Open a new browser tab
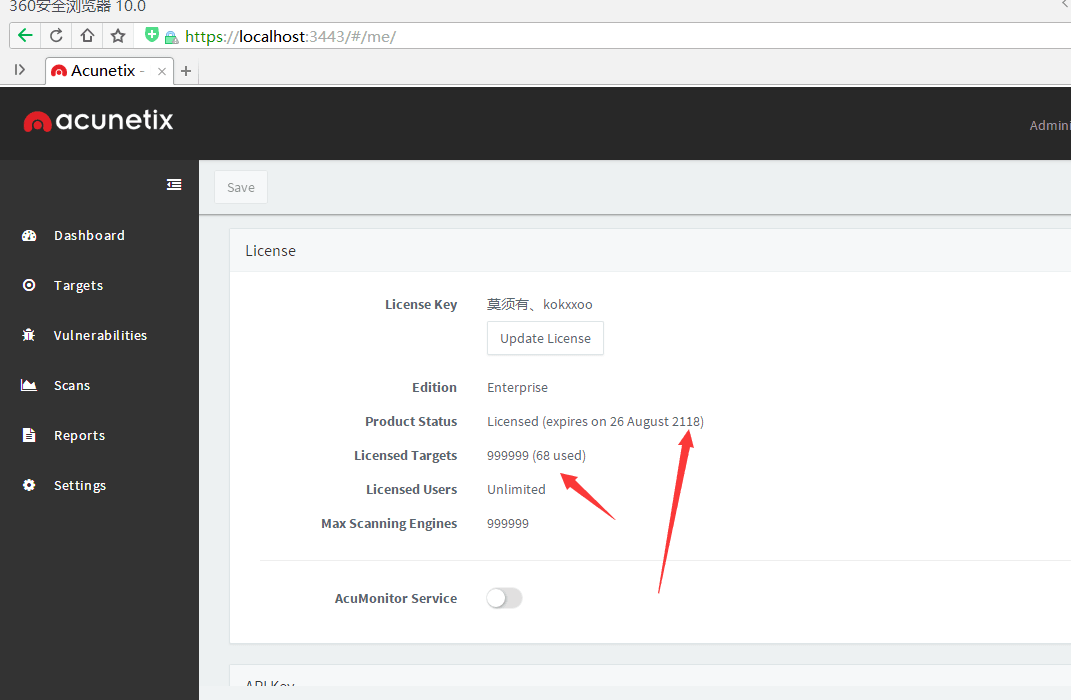The height and width of the screenshot is (700, 1071). tap(186, 71)
